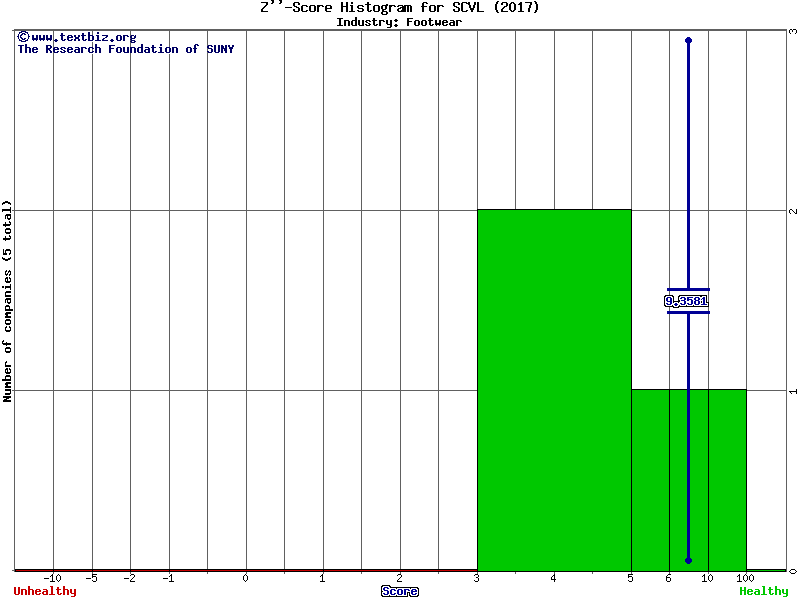Click the x-axis tick label "-2"
The width and height of the screenshot is (800, 600).
(129, 578)
